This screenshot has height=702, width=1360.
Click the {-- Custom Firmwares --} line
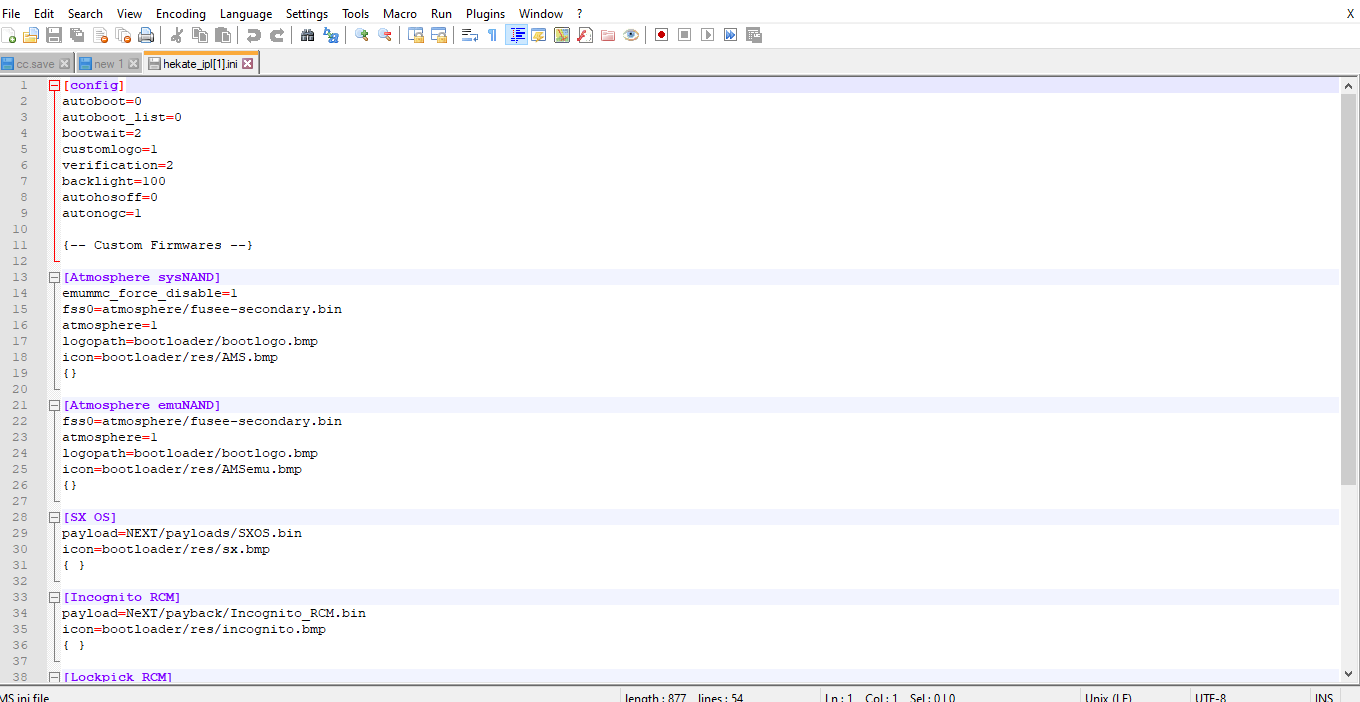(x=158, y=245)
